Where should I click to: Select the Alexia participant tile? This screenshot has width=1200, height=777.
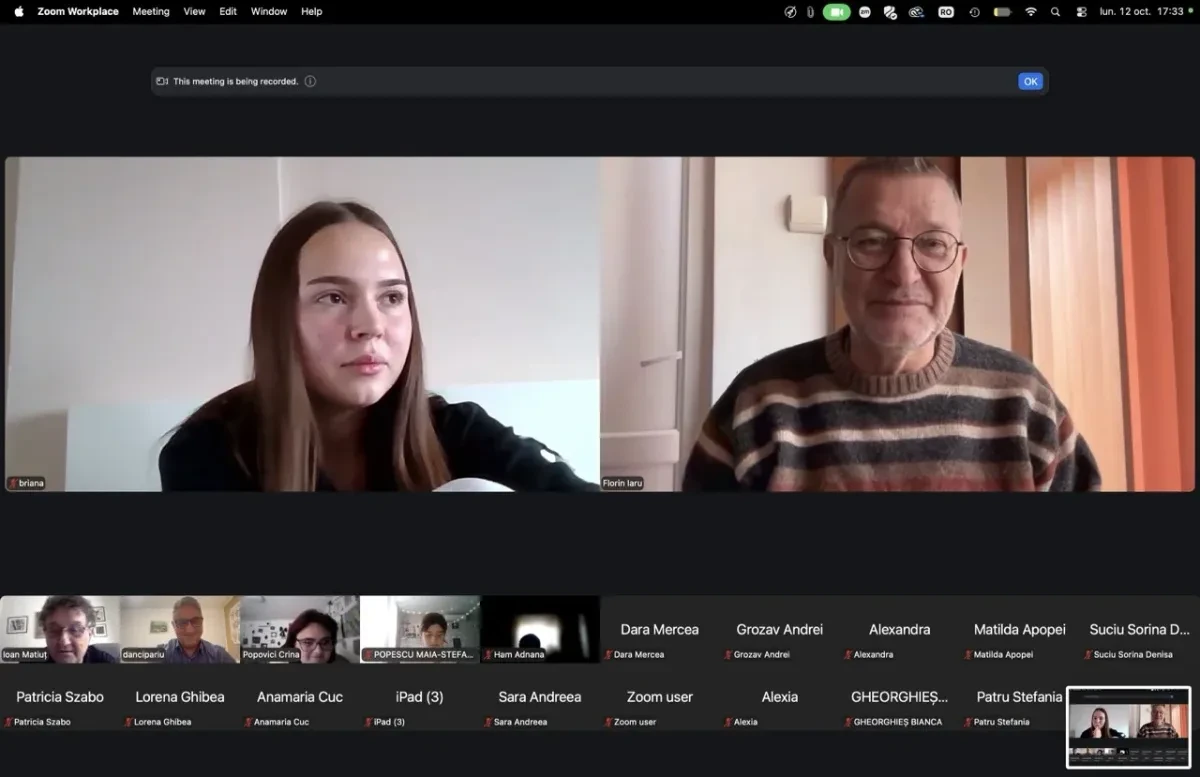pos(780,697)
